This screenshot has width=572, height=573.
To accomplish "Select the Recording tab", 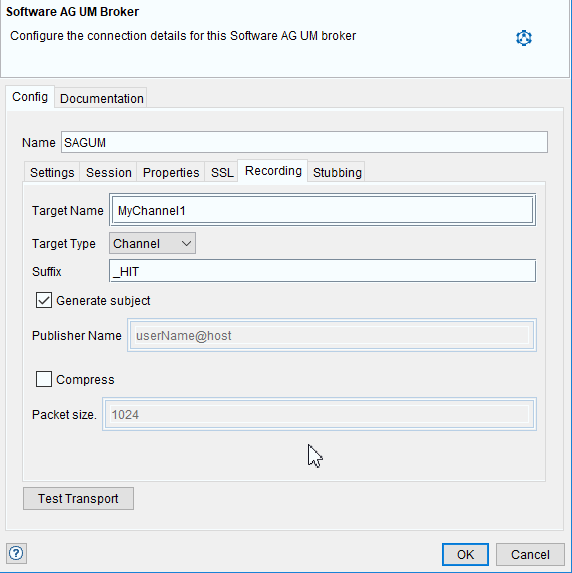I will [273, 171].
